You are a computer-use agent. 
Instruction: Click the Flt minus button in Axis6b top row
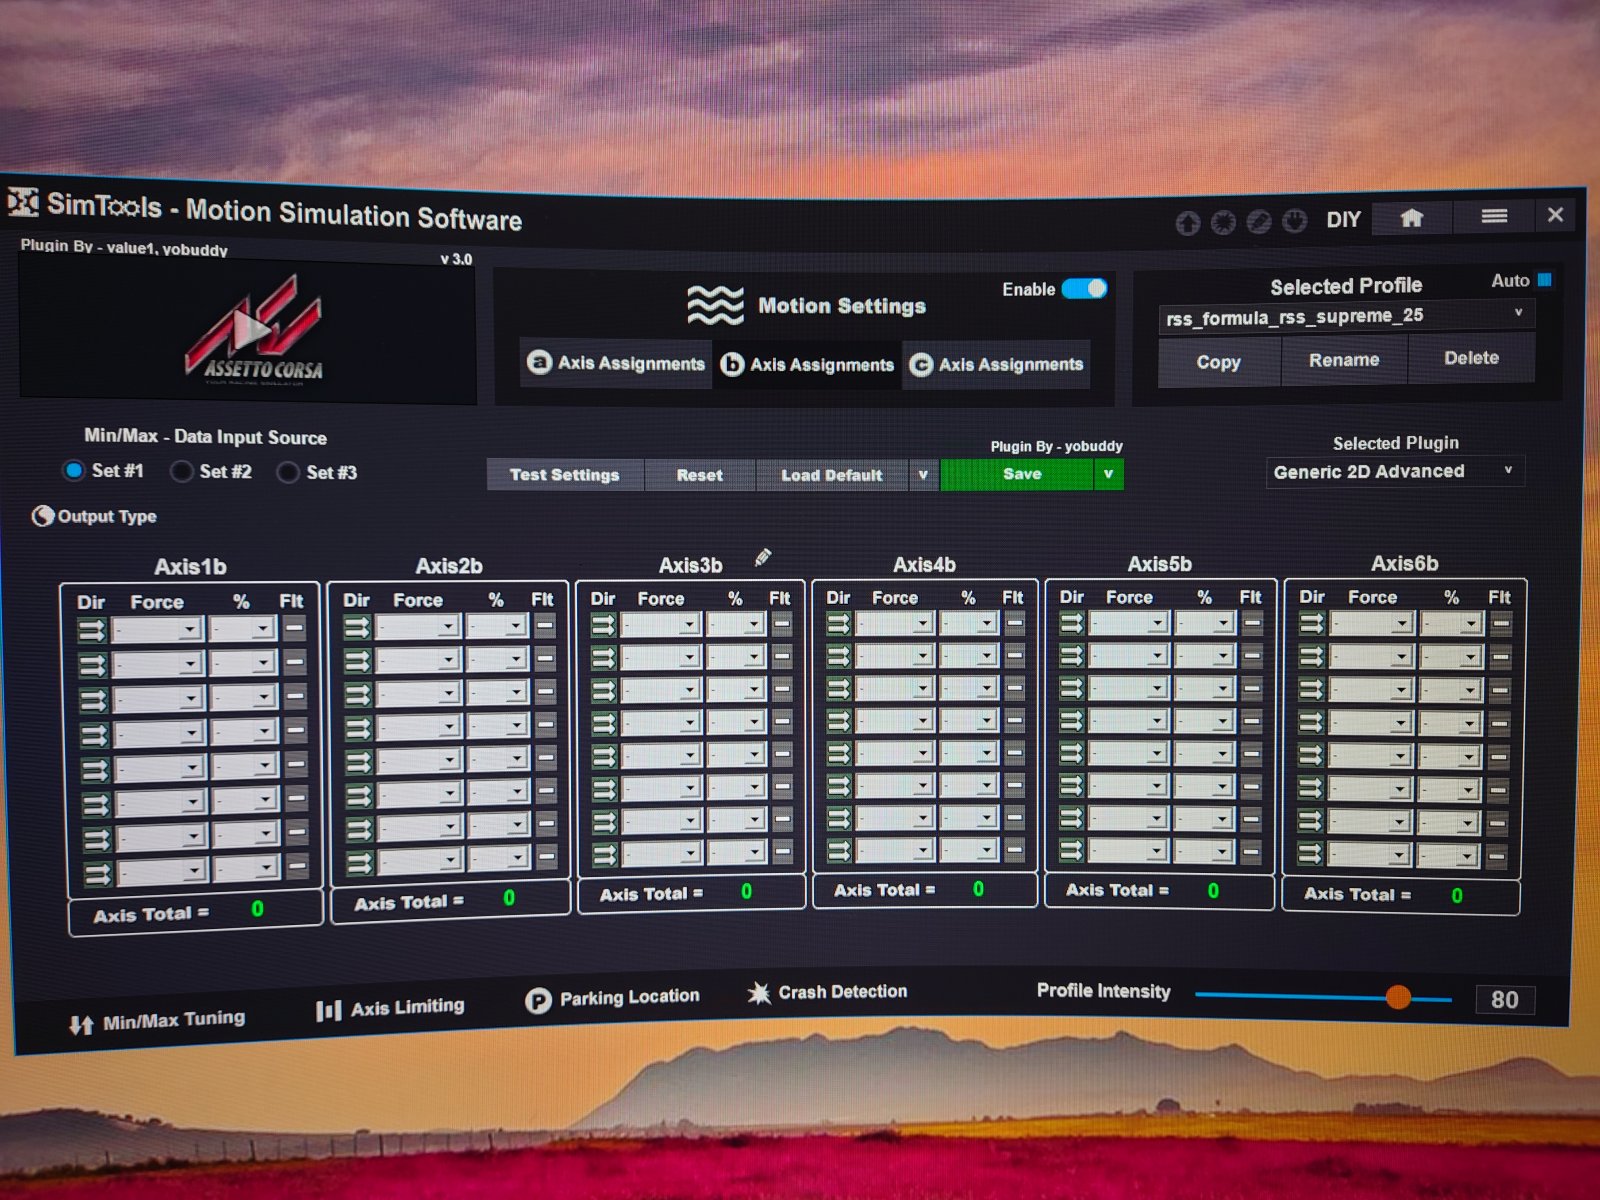click(x=1500, y=623)
